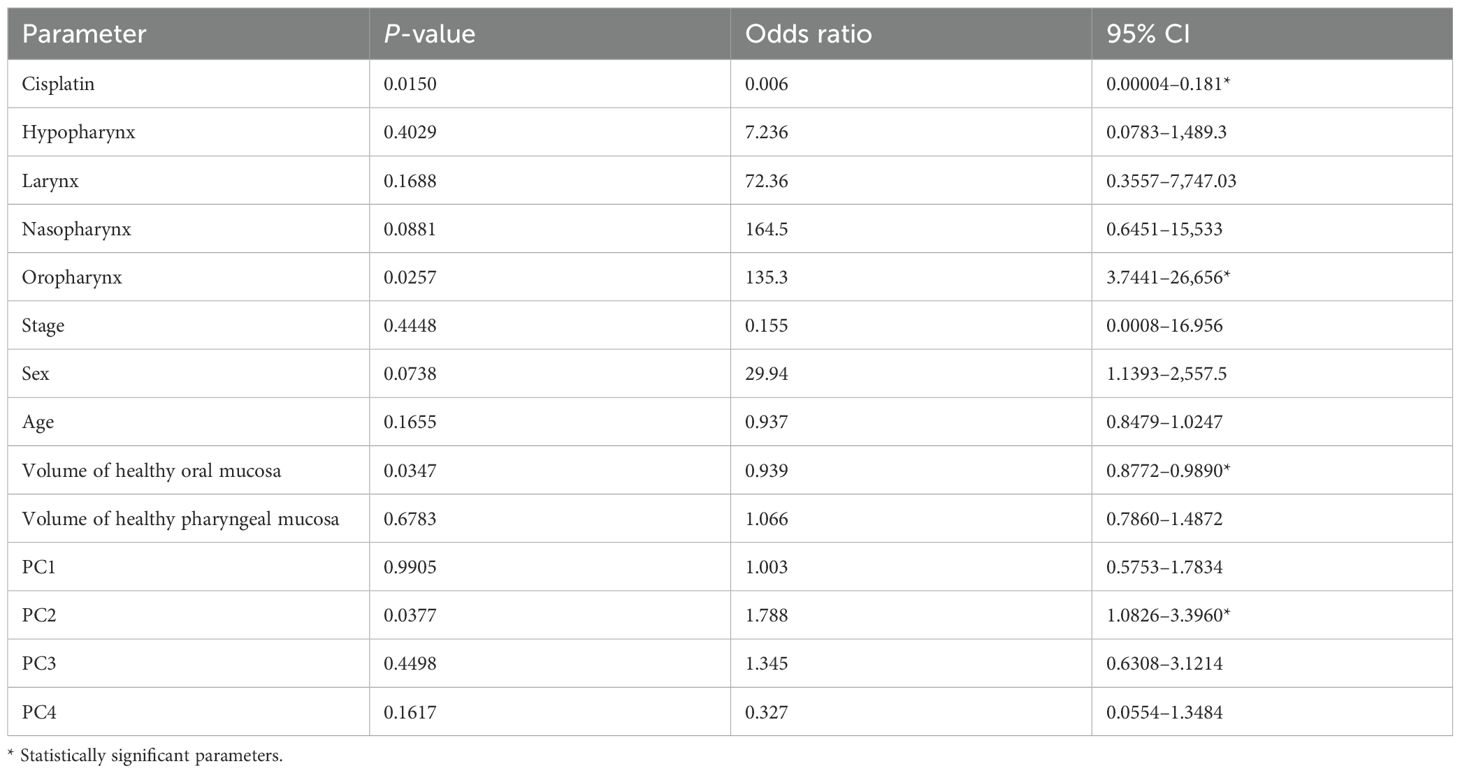Select the PC1 P-value 0.9905

[x=411, y=567]
